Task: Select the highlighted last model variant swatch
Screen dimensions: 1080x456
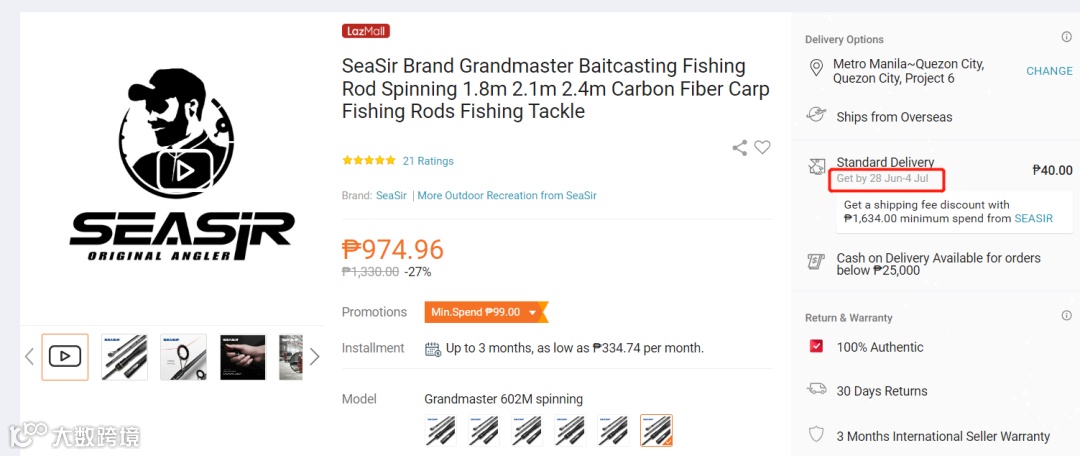Action: click(x=656, y=430)
